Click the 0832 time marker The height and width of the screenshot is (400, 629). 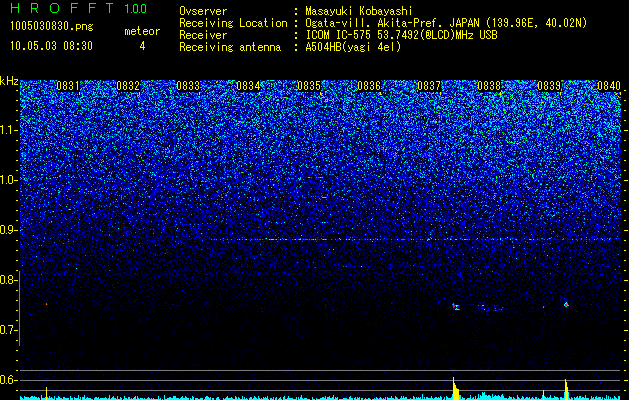(128, 86)
